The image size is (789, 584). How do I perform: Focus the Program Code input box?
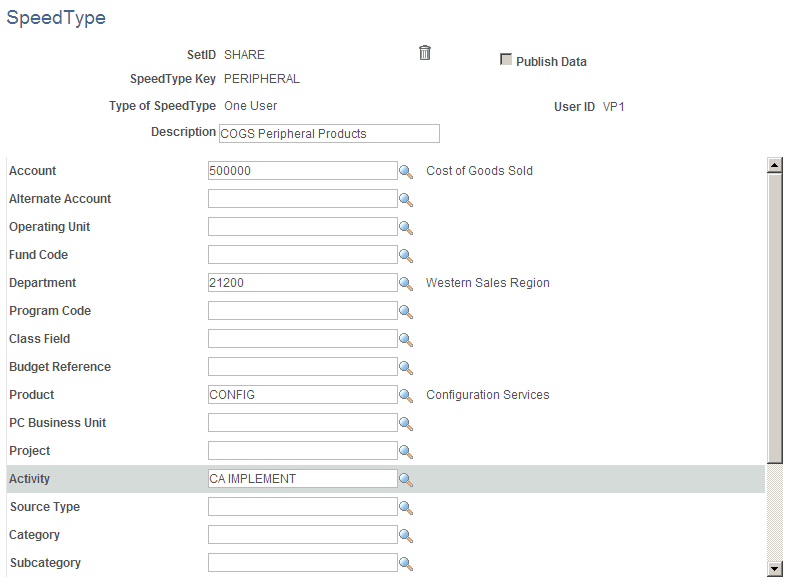[302, 311]
